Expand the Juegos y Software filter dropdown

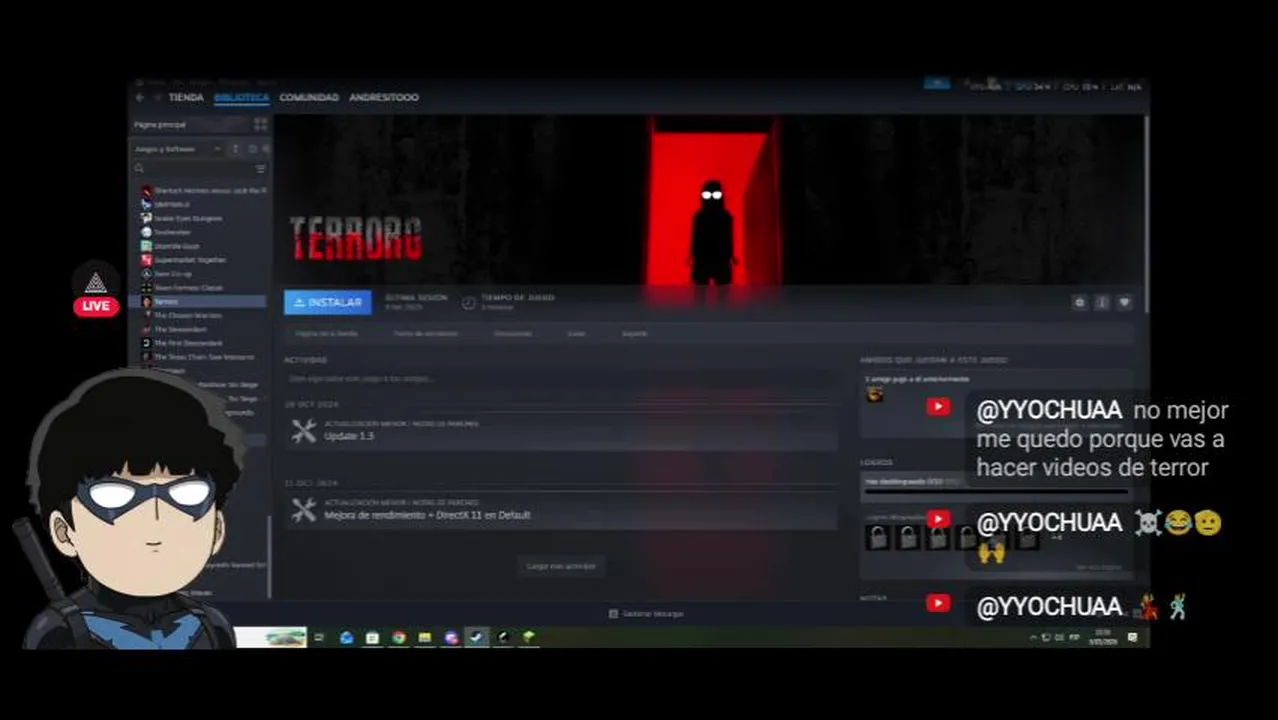pyautogui.click(x=178, y=149)
